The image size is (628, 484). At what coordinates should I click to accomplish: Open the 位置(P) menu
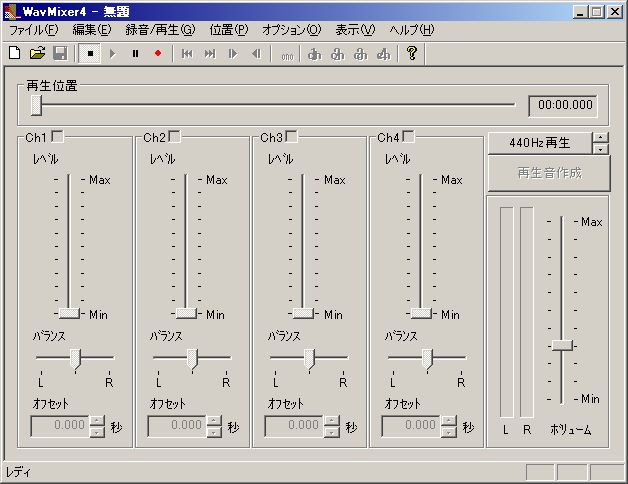pos(229,30)
